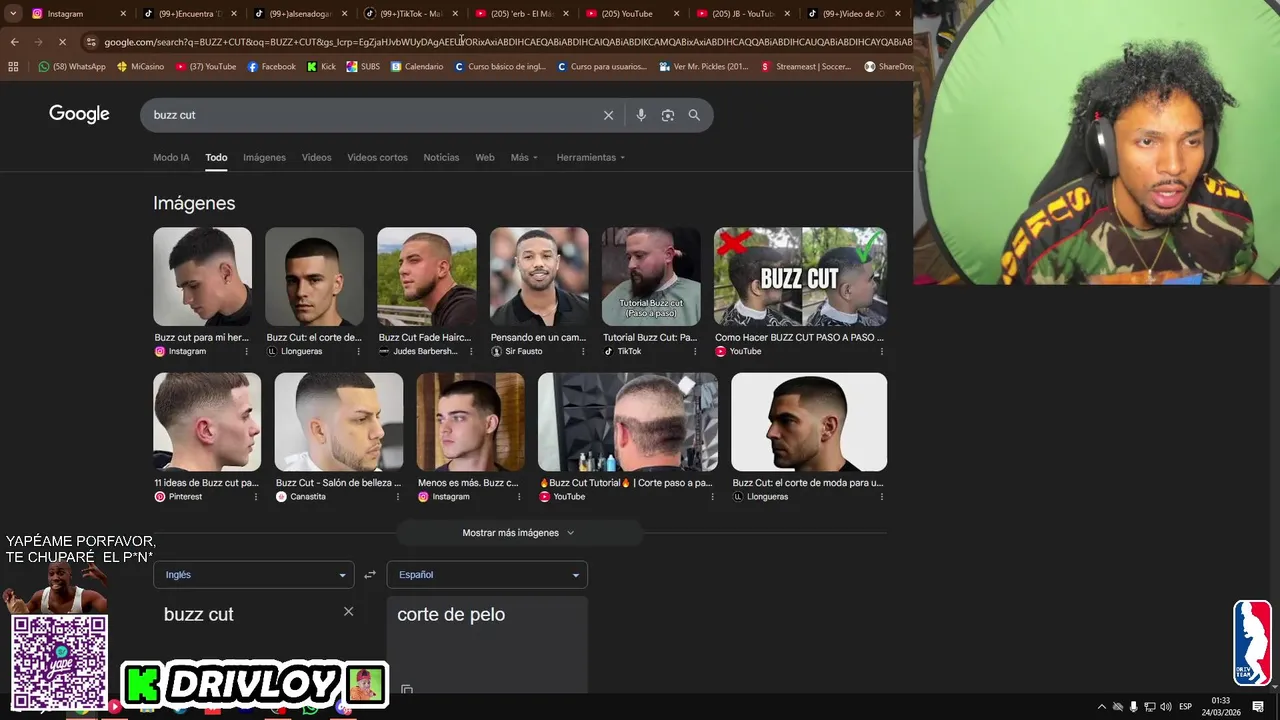Open the WhatsApp bookmark
Viewport: 1280px width, 720px height.
pyautogui.click(x=71, y=67)
